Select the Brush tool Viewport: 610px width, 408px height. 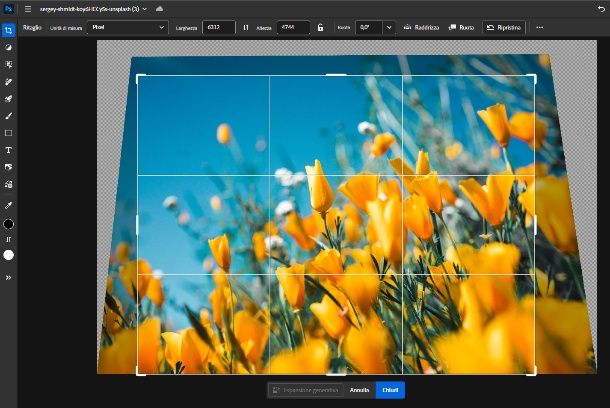(9, 116)
